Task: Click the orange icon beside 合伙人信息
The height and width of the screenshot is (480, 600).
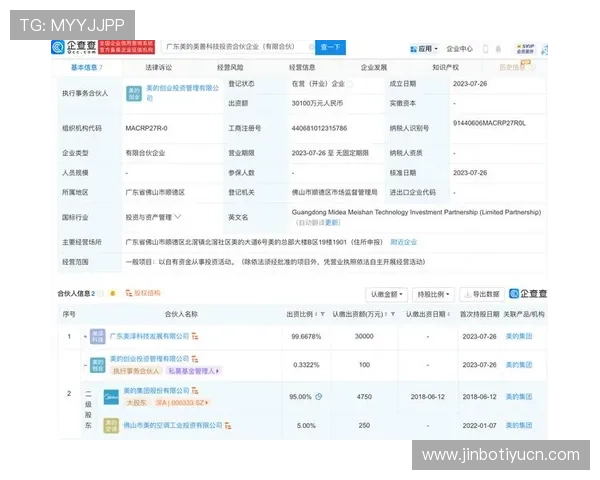Action: [112, 293]
